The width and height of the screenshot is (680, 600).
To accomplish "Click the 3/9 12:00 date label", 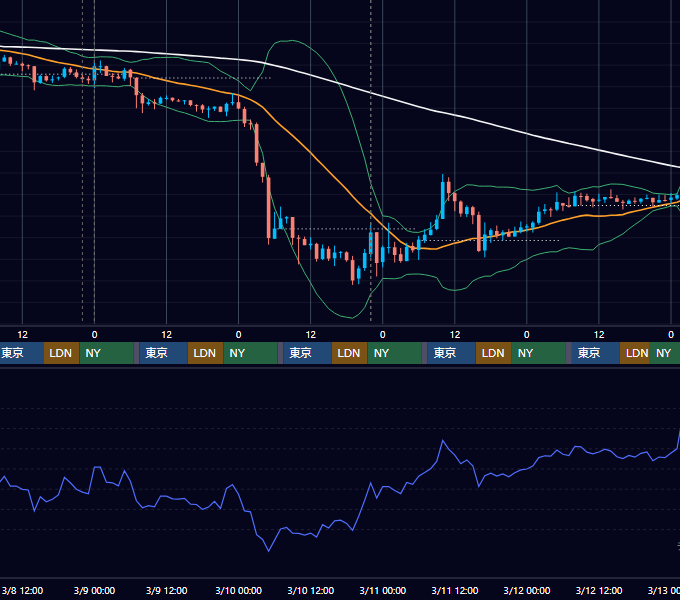I will click(167, 590).
